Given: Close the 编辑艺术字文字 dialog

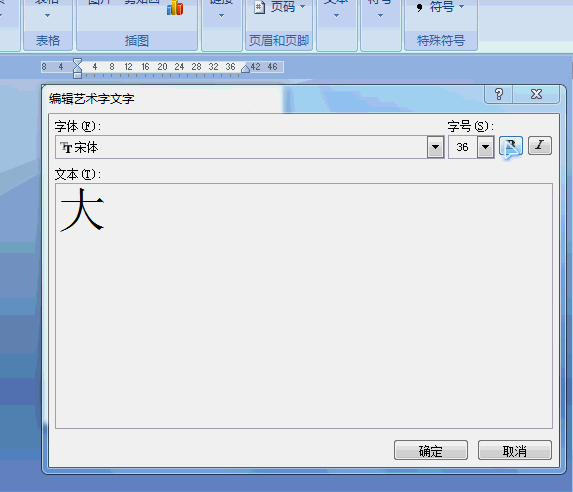Looking at the screenshot, I should pos(536,94).
